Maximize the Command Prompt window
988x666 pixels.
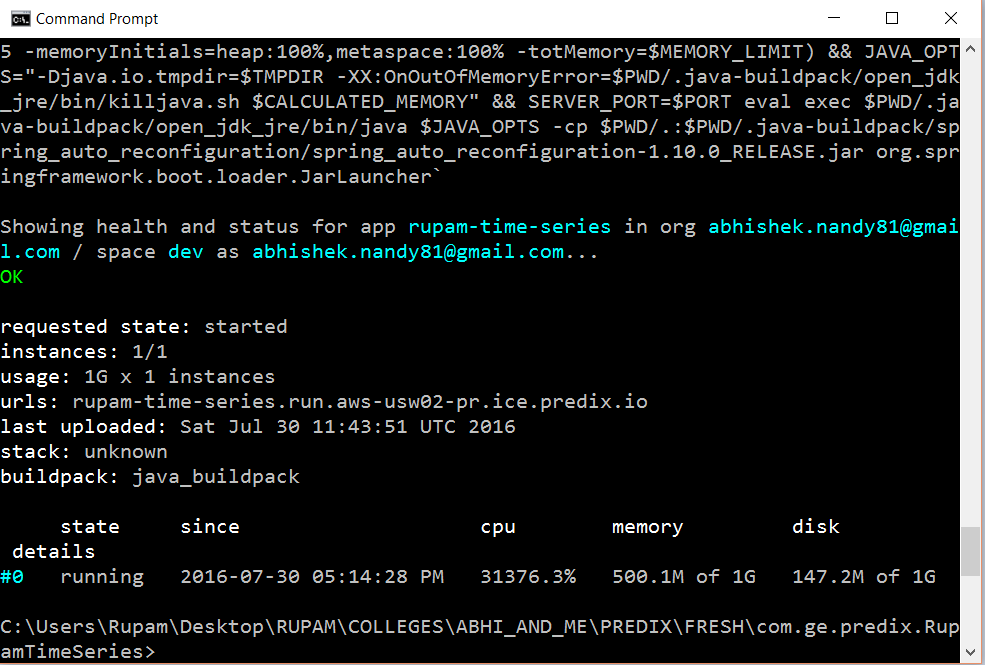point(892,18)
